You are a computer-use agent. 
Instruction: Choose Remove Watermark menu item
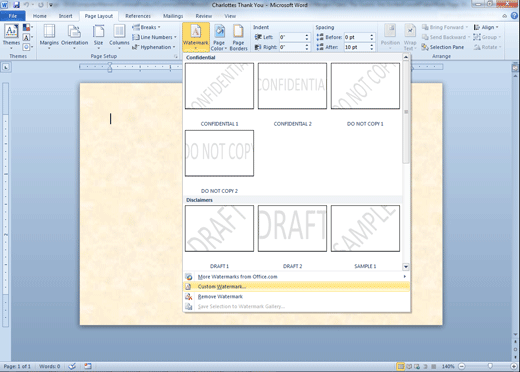tap(296, 297)
